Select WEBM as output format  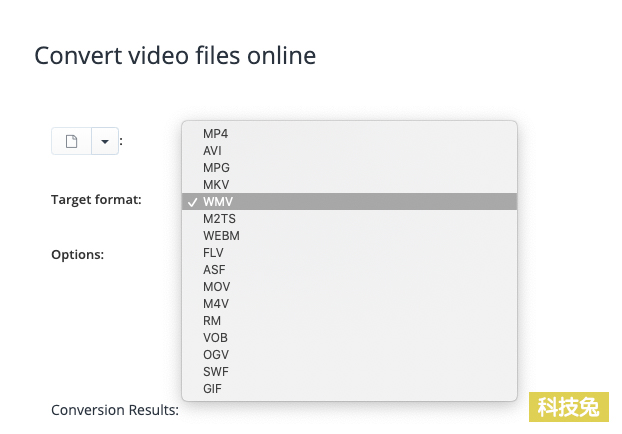pos(349,236)
